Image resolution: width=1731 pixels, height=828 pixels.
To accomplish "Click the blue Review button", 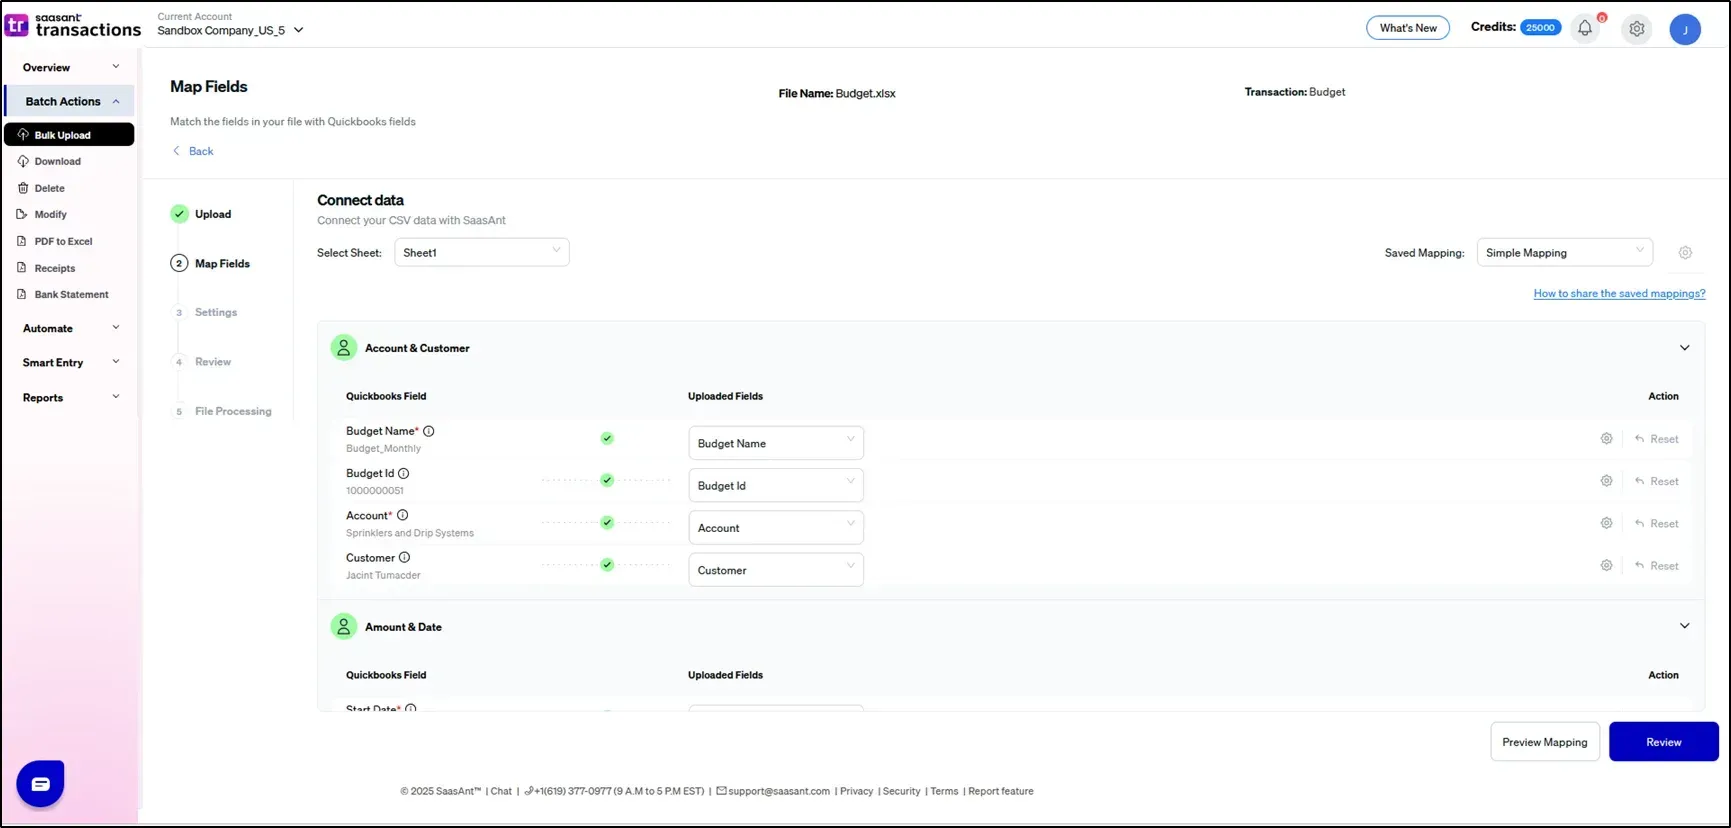I will click(1664, 742).
